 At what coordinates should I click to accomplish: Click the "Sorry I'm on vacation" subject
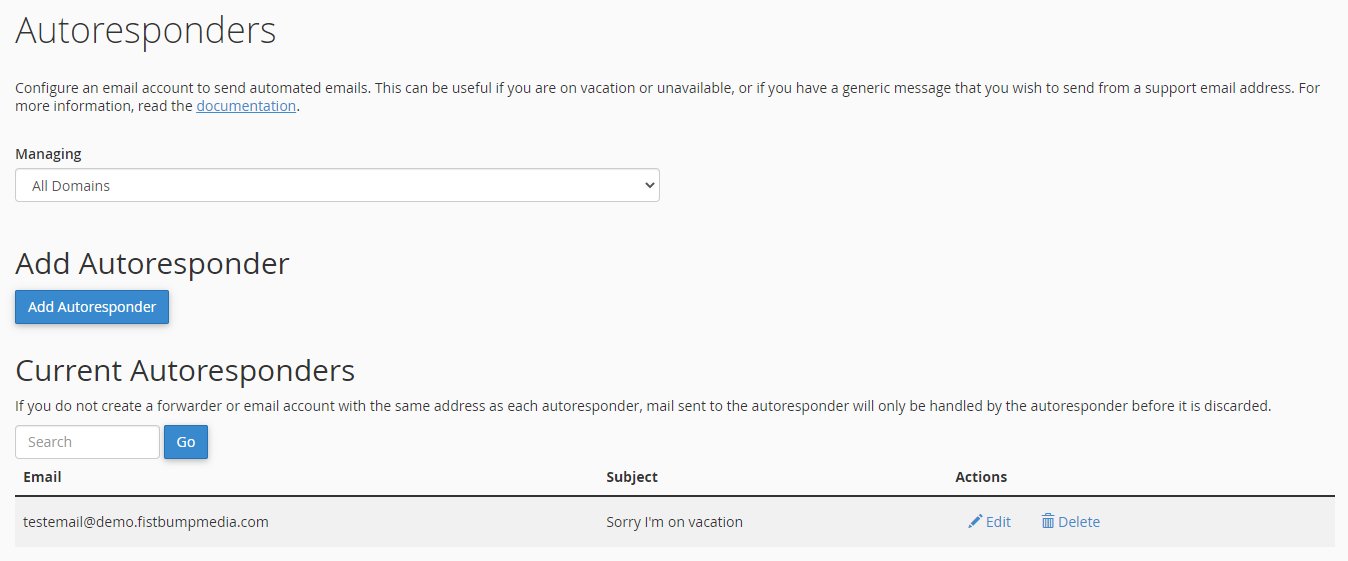674,522
